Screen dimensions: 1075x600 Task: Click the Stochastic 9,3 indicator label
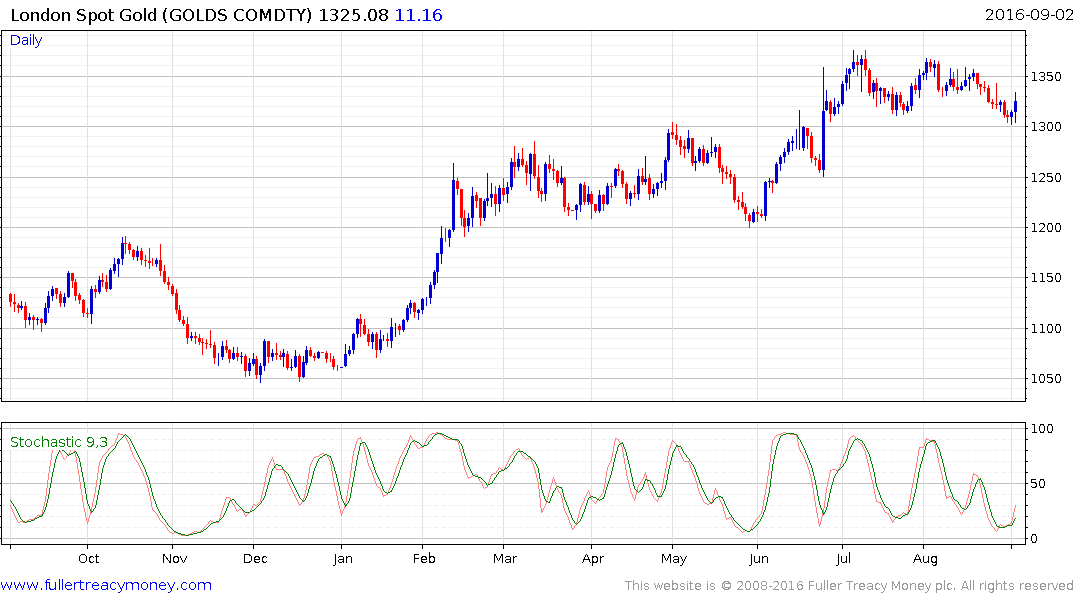[x=59, y=442]
